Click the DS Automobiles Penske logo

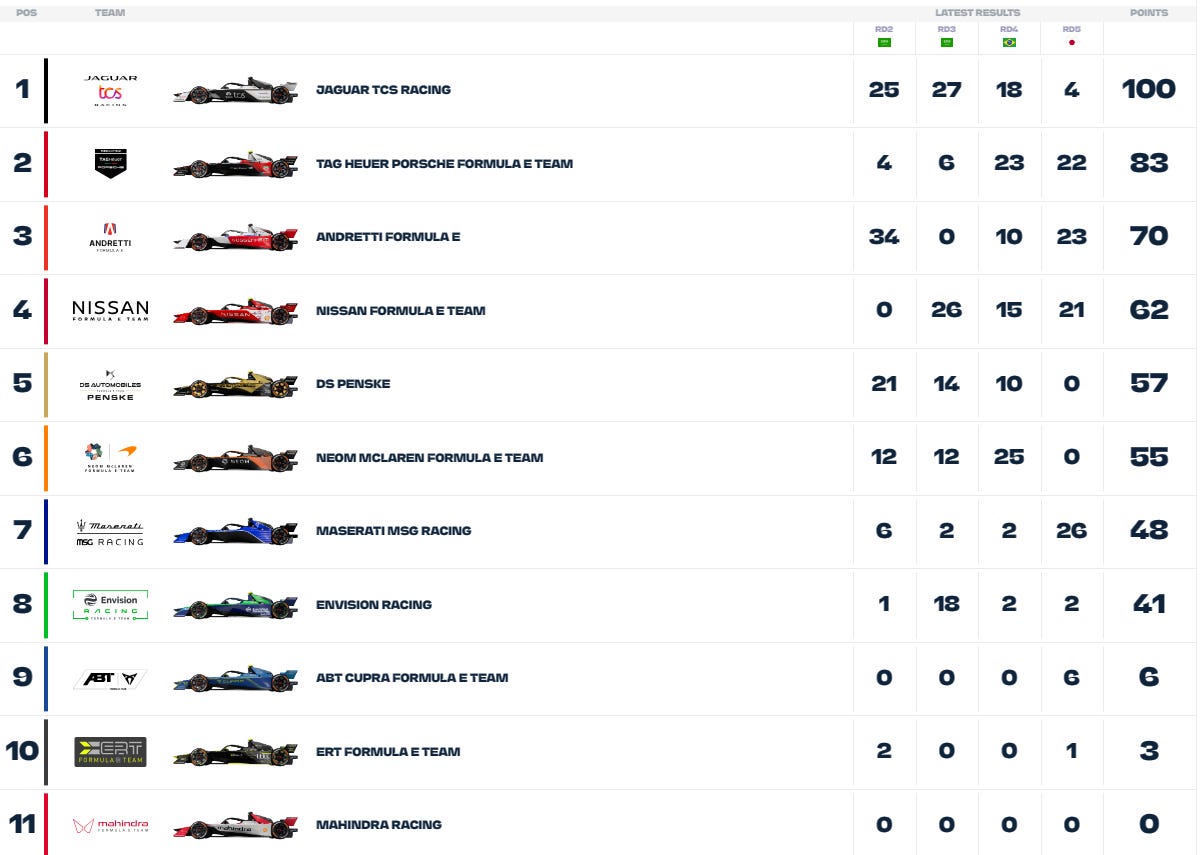[110, 384]
